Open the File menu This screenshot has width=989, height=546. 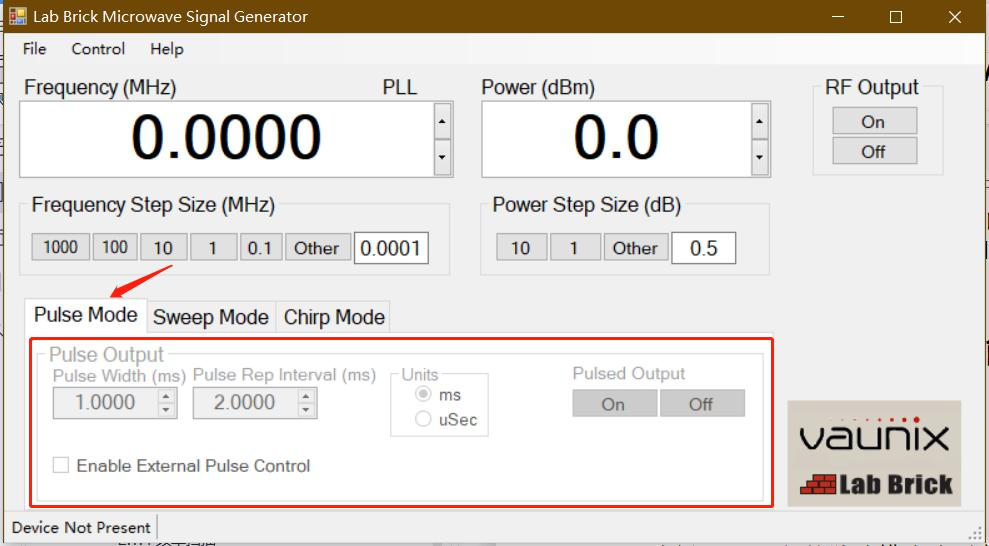point(34,49)
